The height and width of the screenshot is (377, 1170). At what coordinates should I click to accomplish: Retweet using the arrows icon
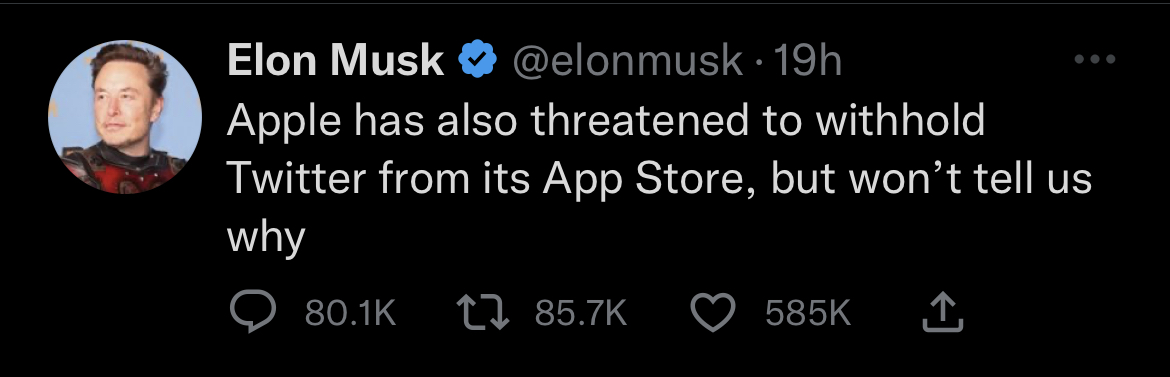click(x=483, y=314)
